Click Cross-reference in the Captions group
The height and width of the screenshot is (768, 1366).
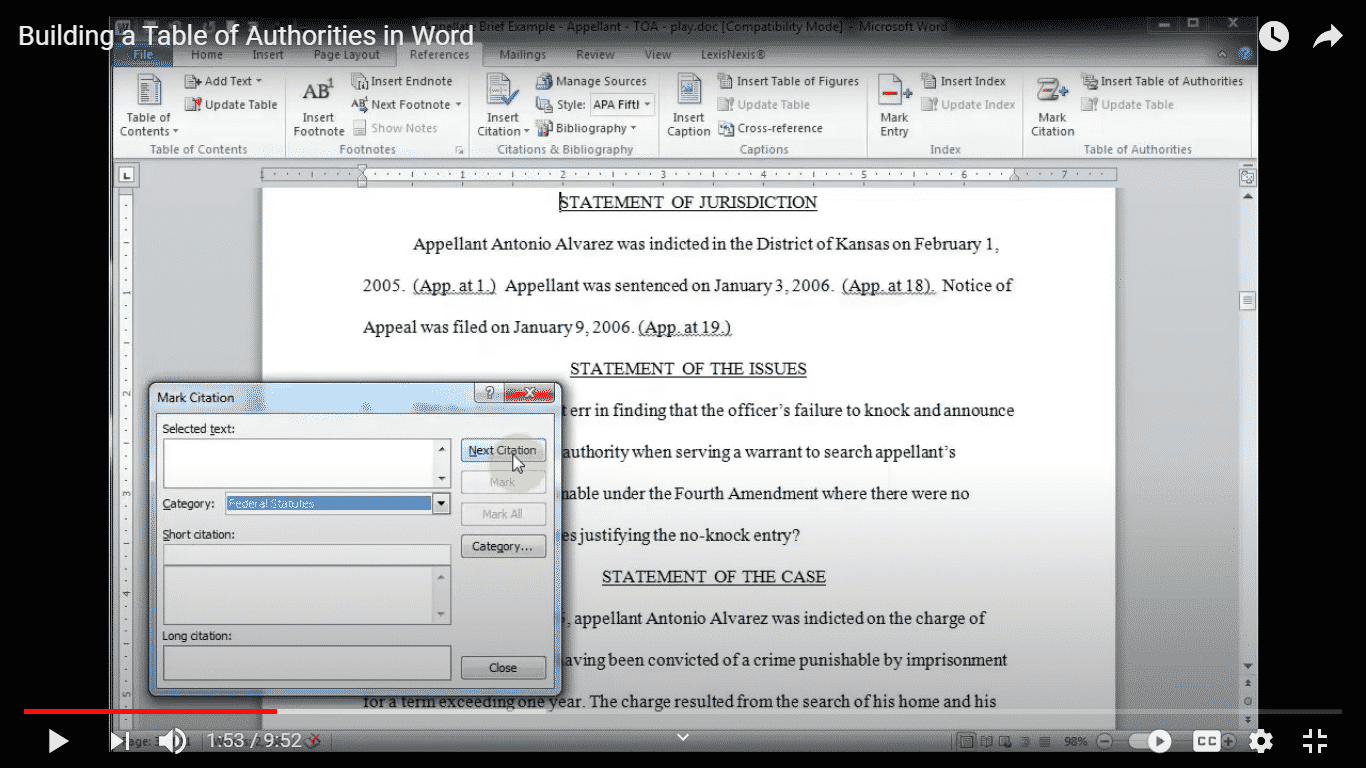pos(770,128)
